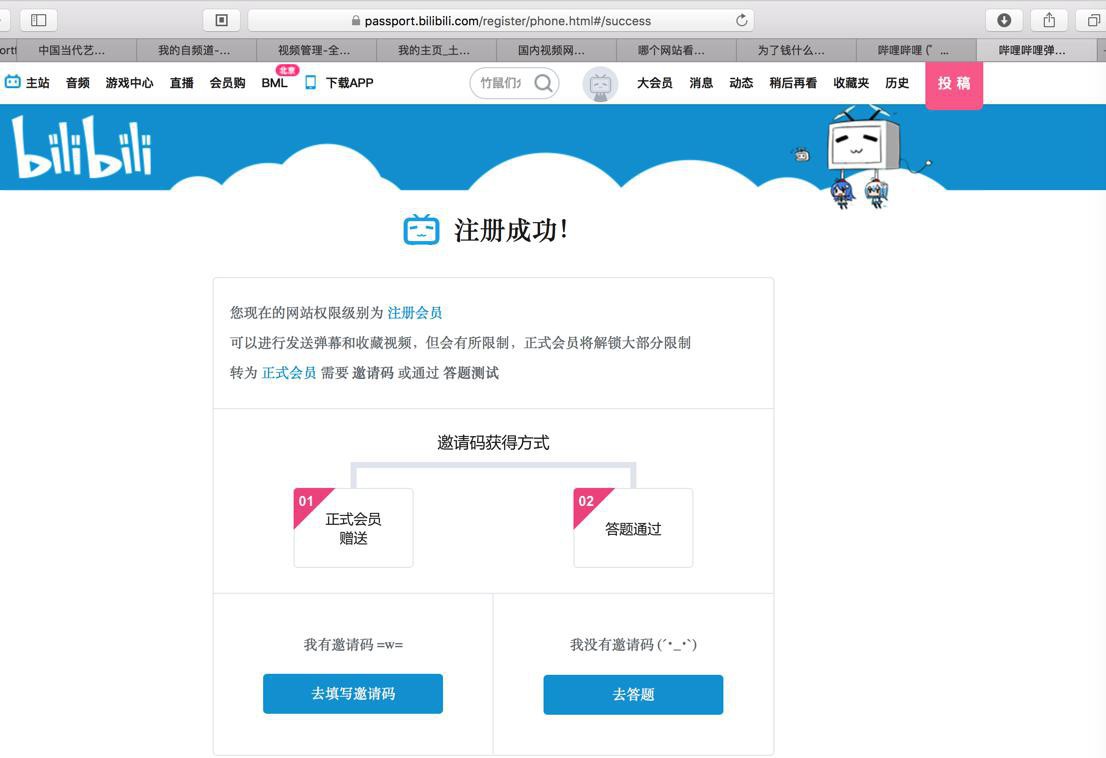Image resolution: width=1106 pixels, height=758 pixels.
Task: Open 游戏中心 in the top nav
Action: pos(129,82)
